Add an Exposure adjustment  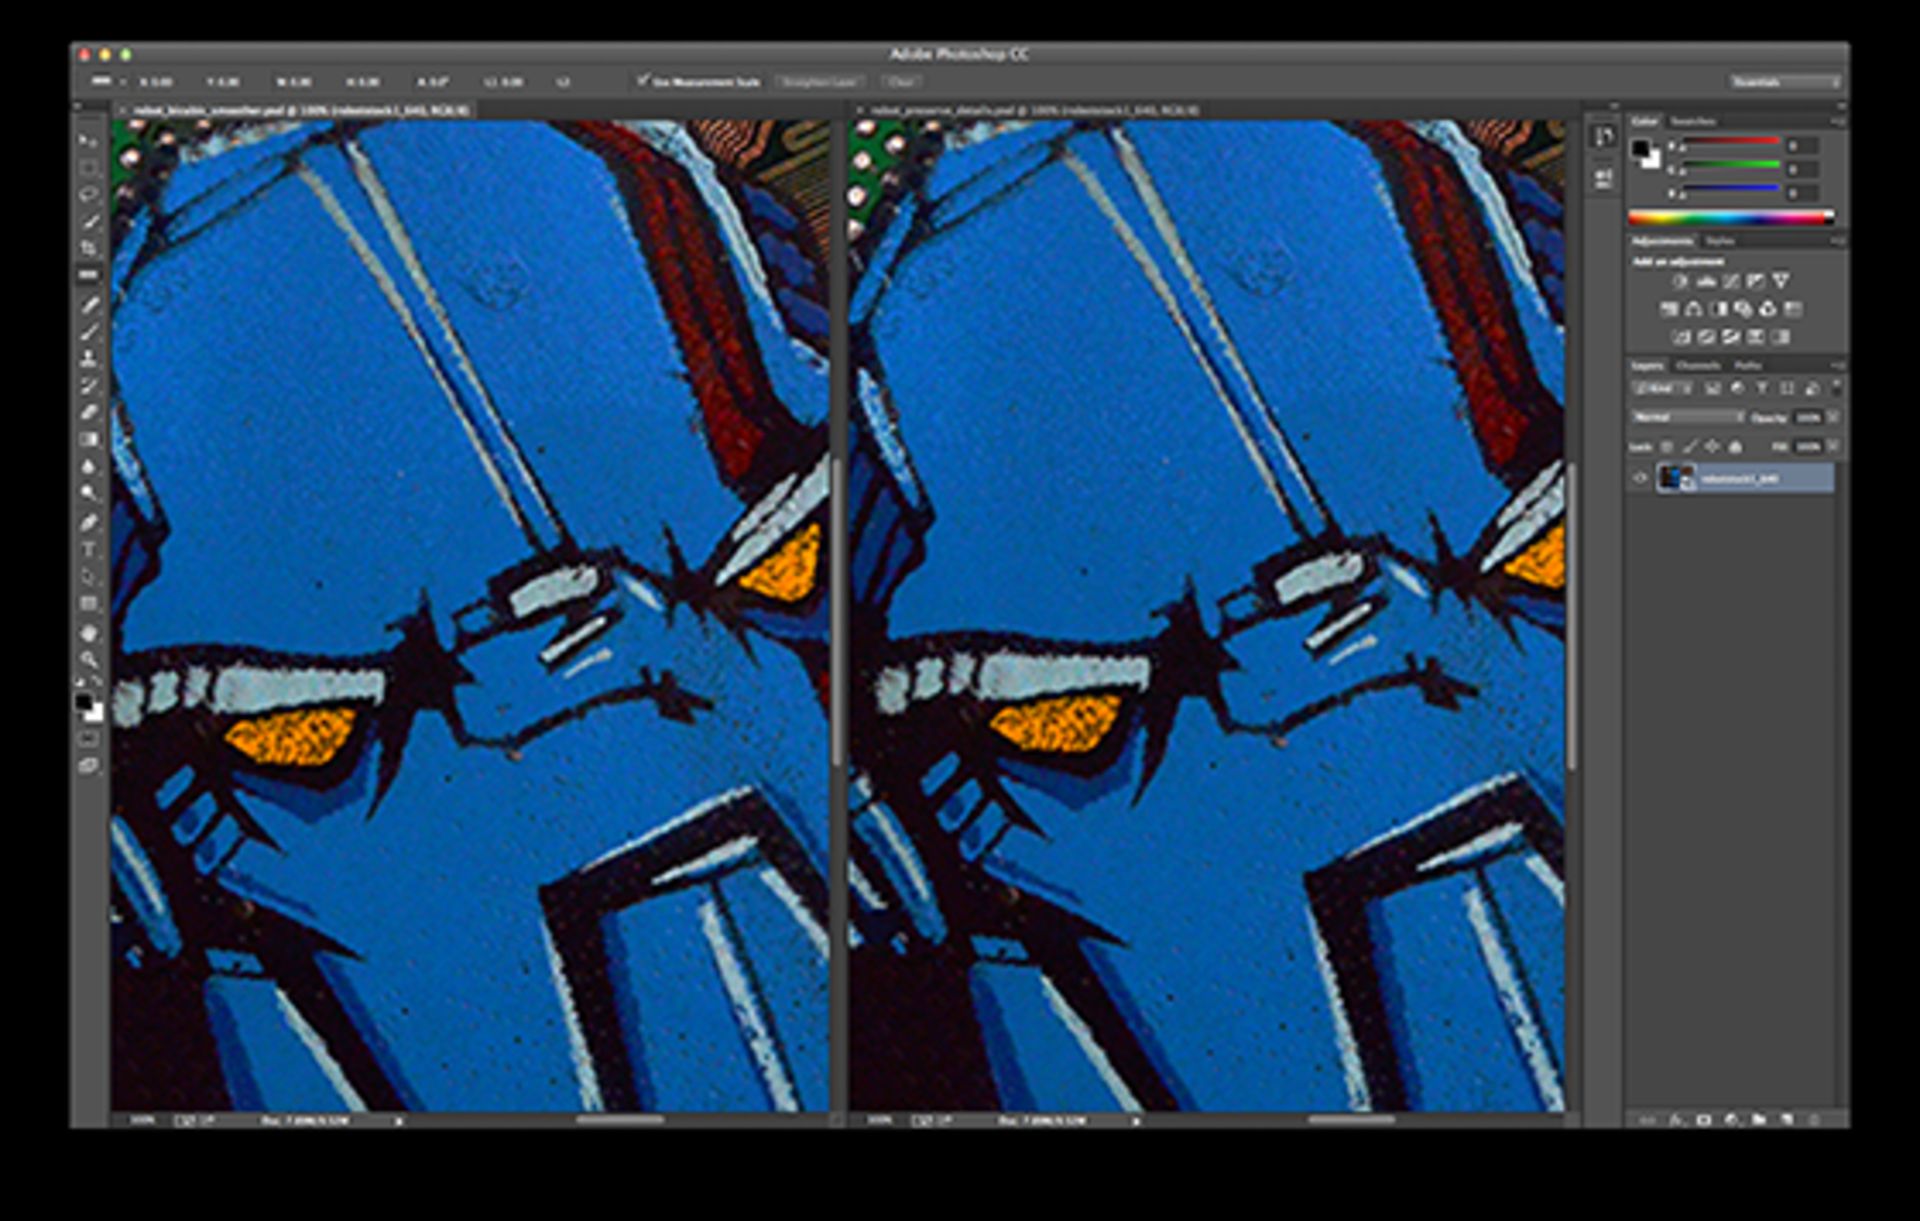tap(1756, 282)
